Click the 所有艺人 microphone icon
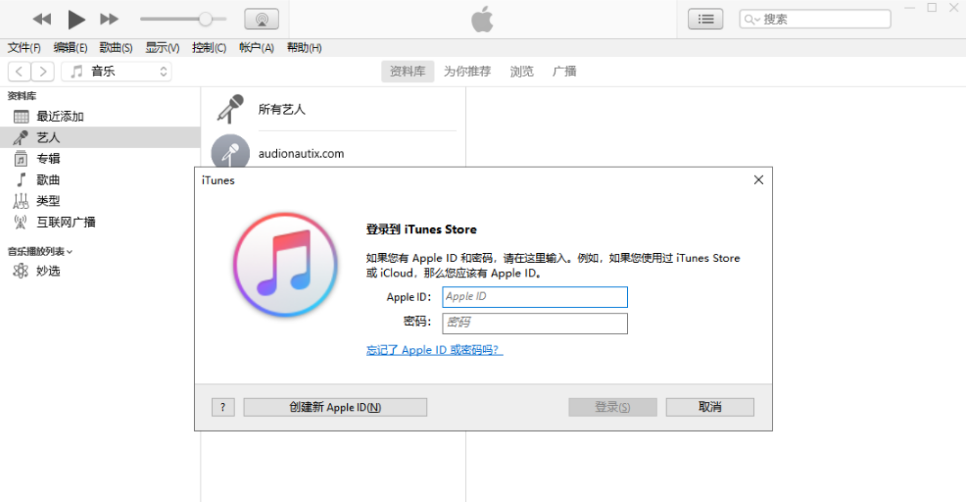The width and height of the screenshot is (966, 502). pos(230,109)
